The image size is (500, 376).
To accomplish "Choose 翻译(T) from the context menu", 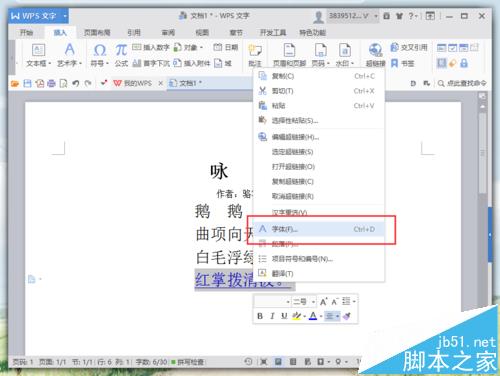I will pos(319,274).
